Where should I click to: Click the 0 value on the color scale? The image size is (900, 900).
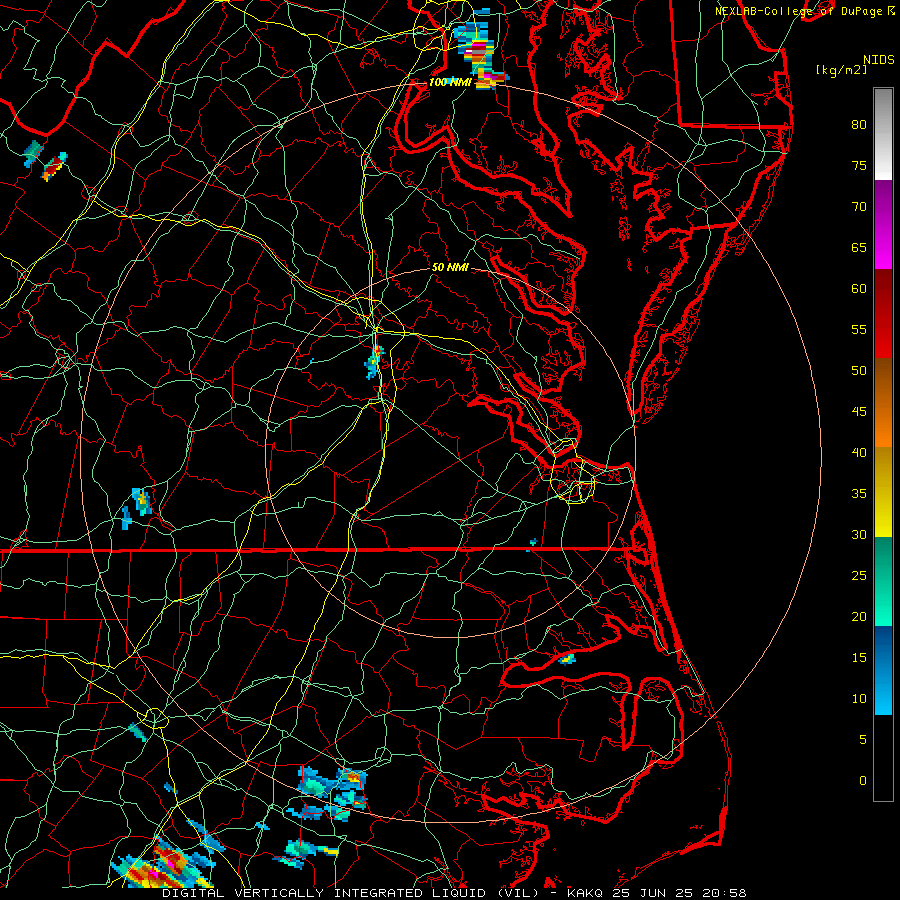click(863, 781)
